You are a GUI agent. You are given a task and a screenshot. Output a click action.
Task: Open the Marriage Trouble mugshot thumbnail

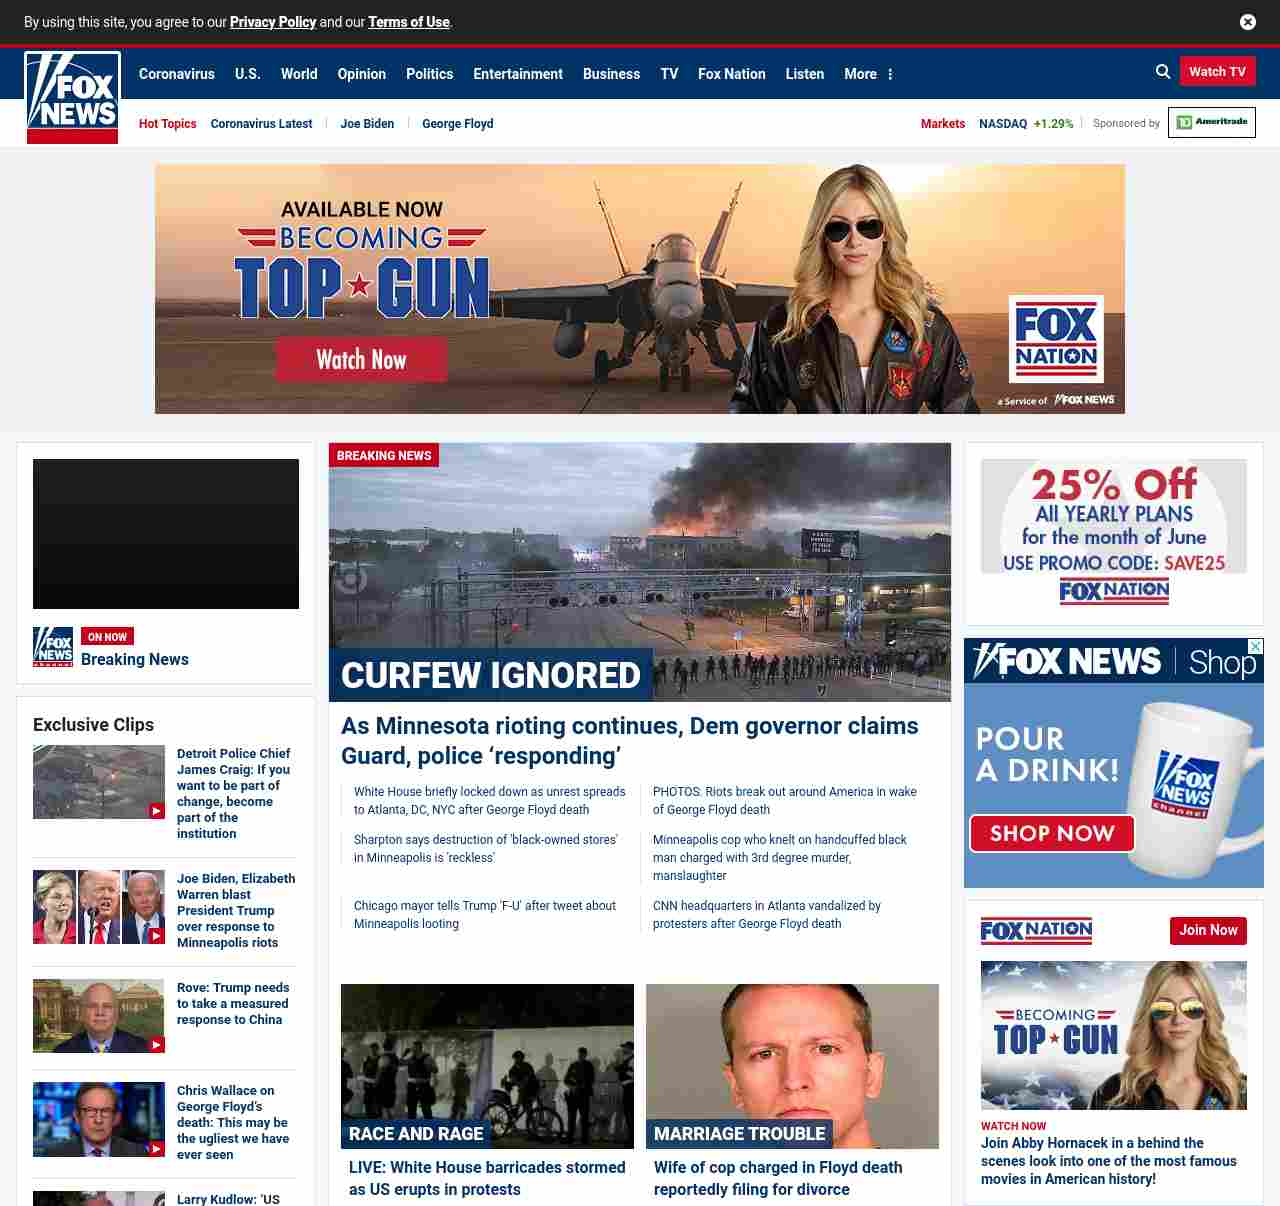coord(792,1065)
